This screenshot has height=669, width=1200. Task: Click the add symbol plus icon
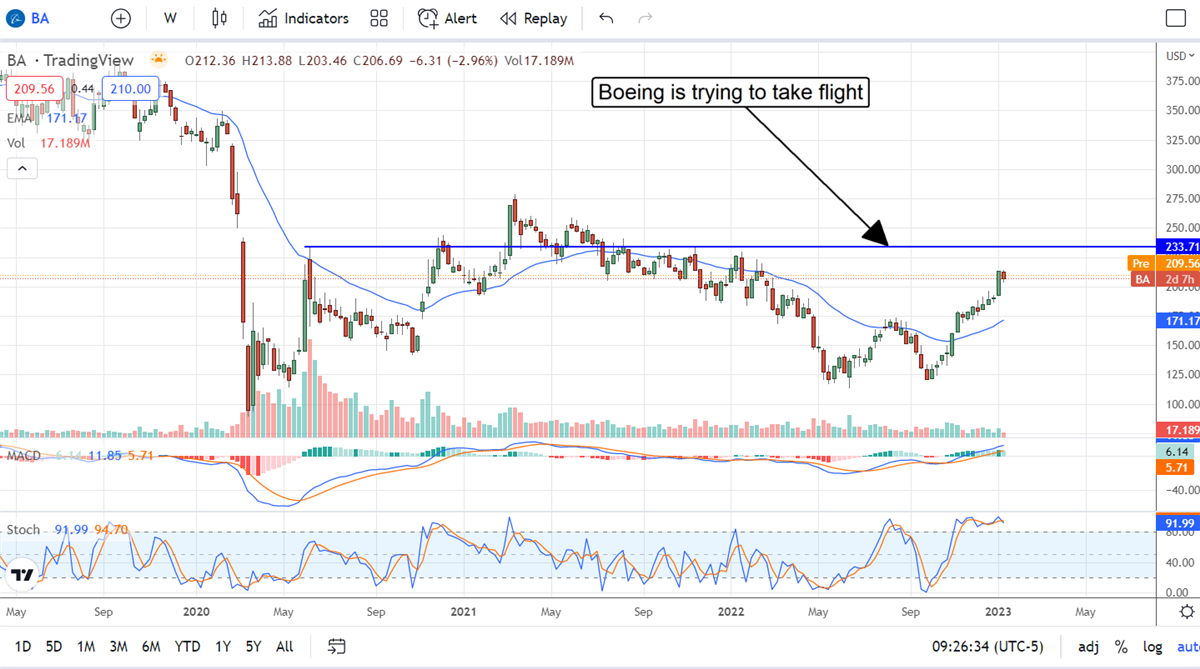click(x=121, y=18)
